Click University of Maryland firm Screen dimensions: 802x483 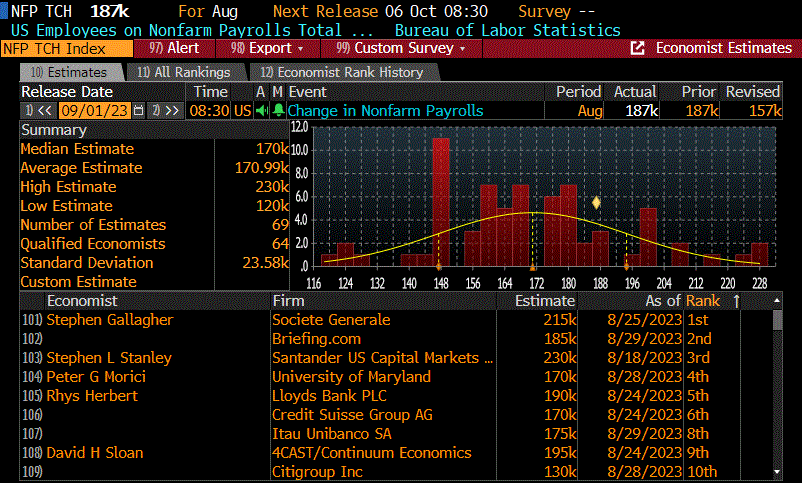pos(351,377)
